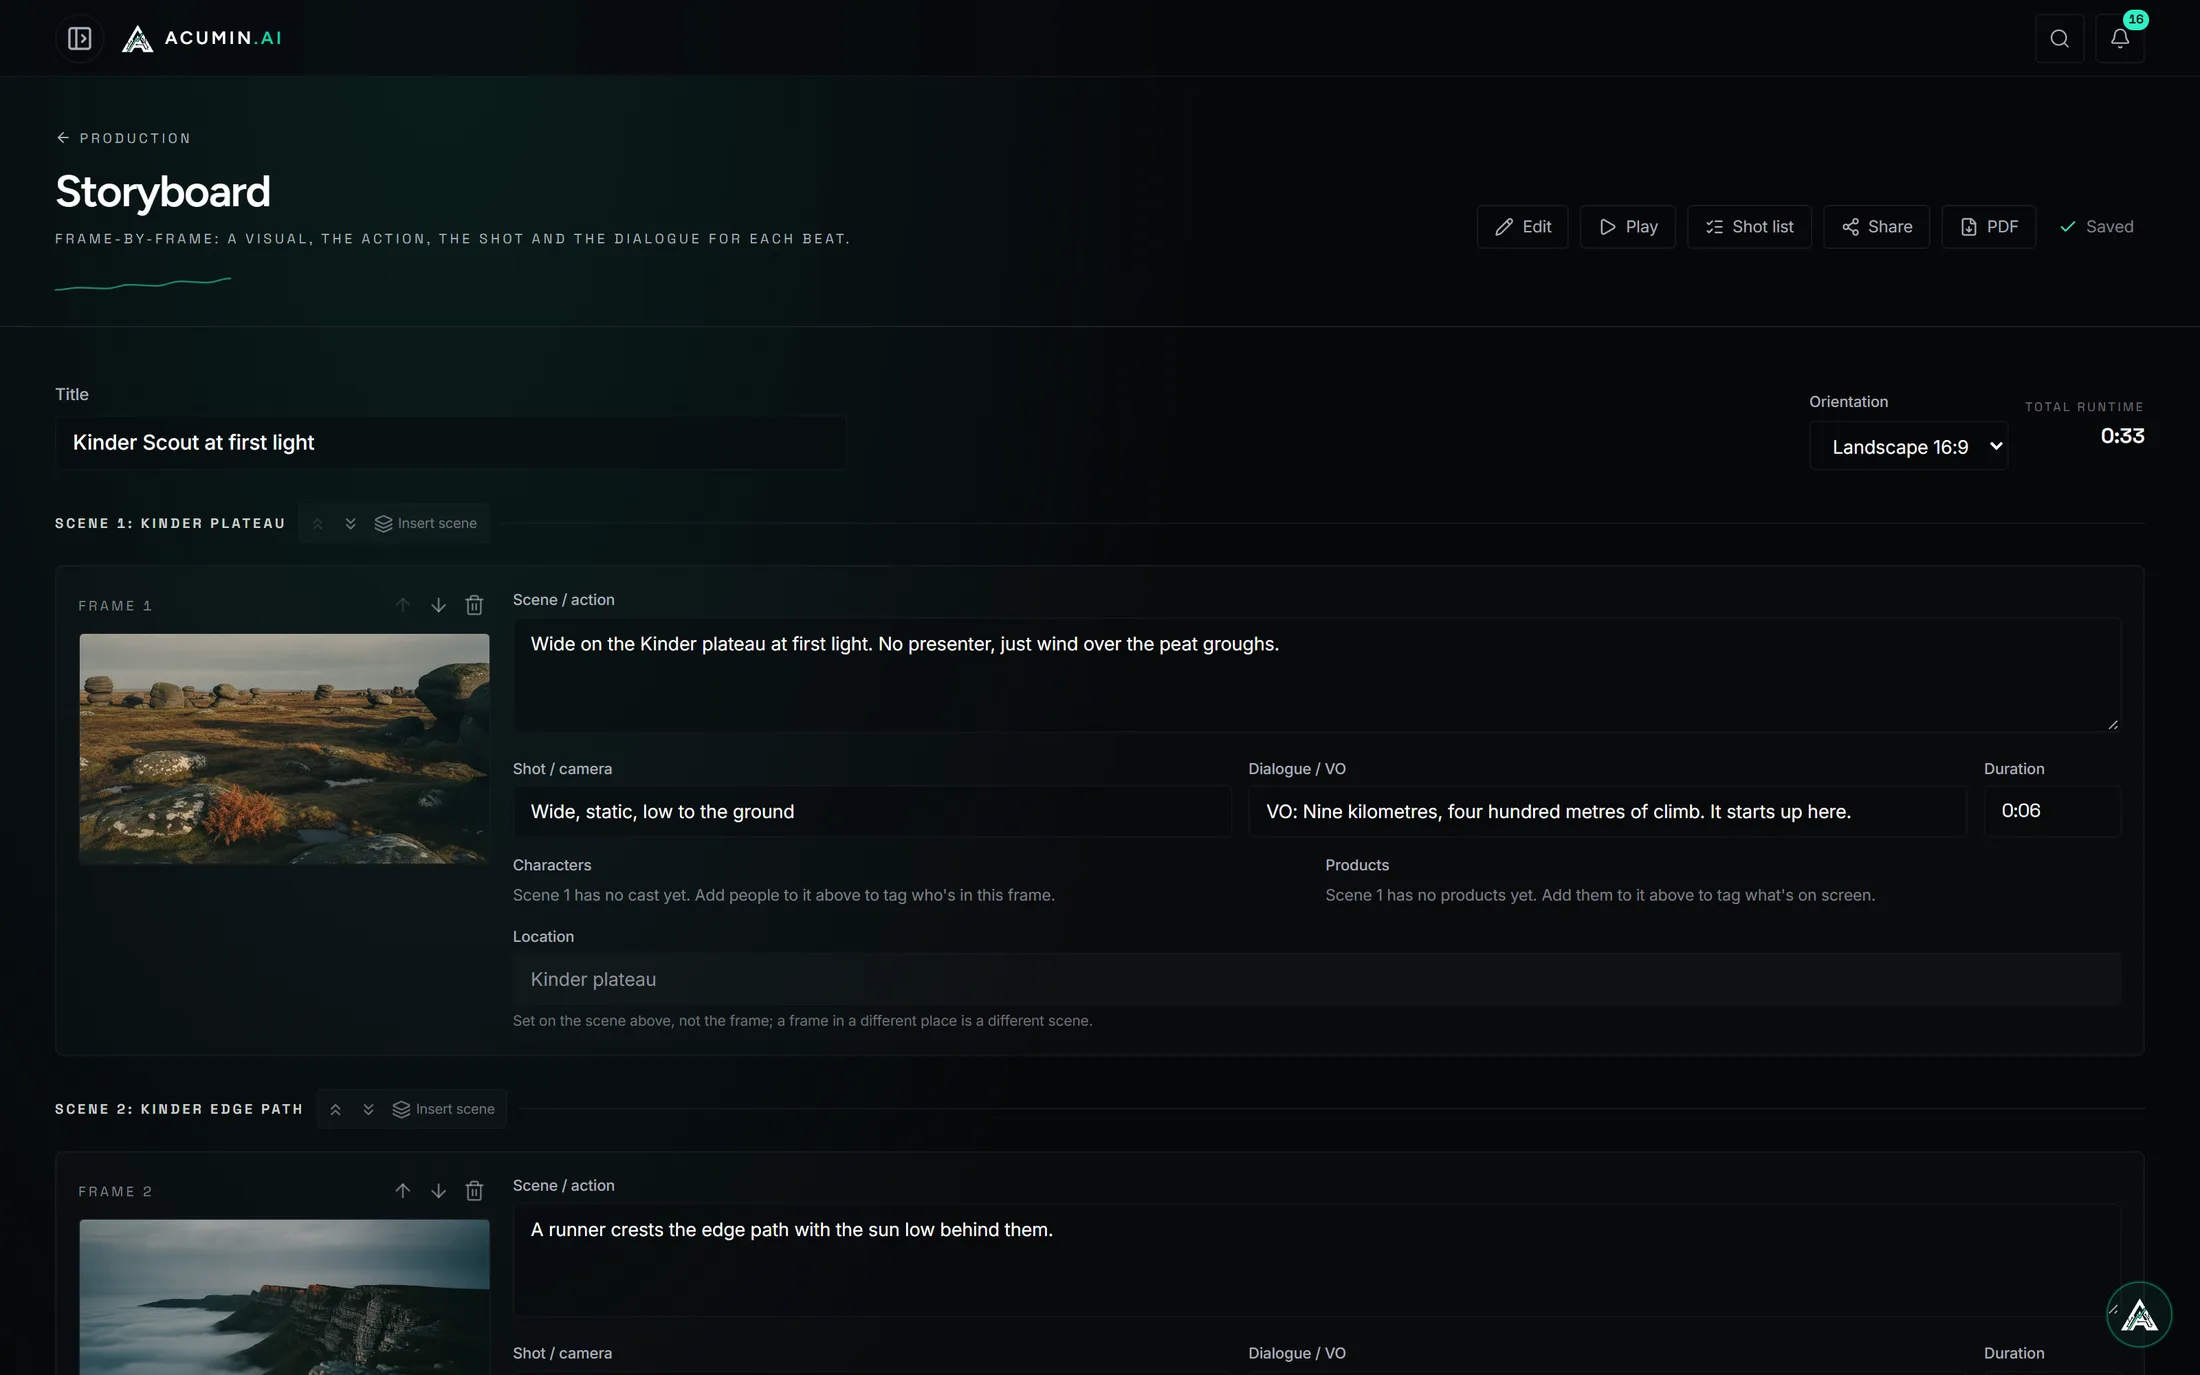2200x1375 pixels.
Task: Click Scene 2: Kinder Edge Path heading
Action: point(179,1110)
